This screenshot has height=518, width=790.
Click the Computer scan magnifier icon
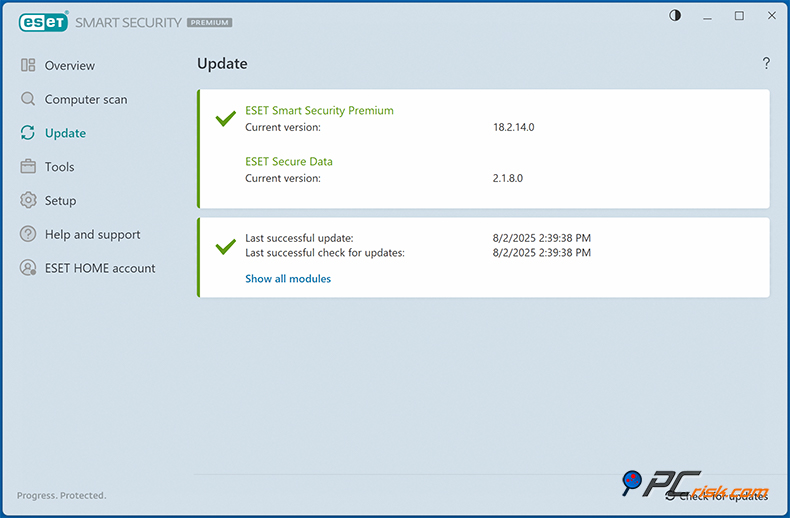click(28, 100)
